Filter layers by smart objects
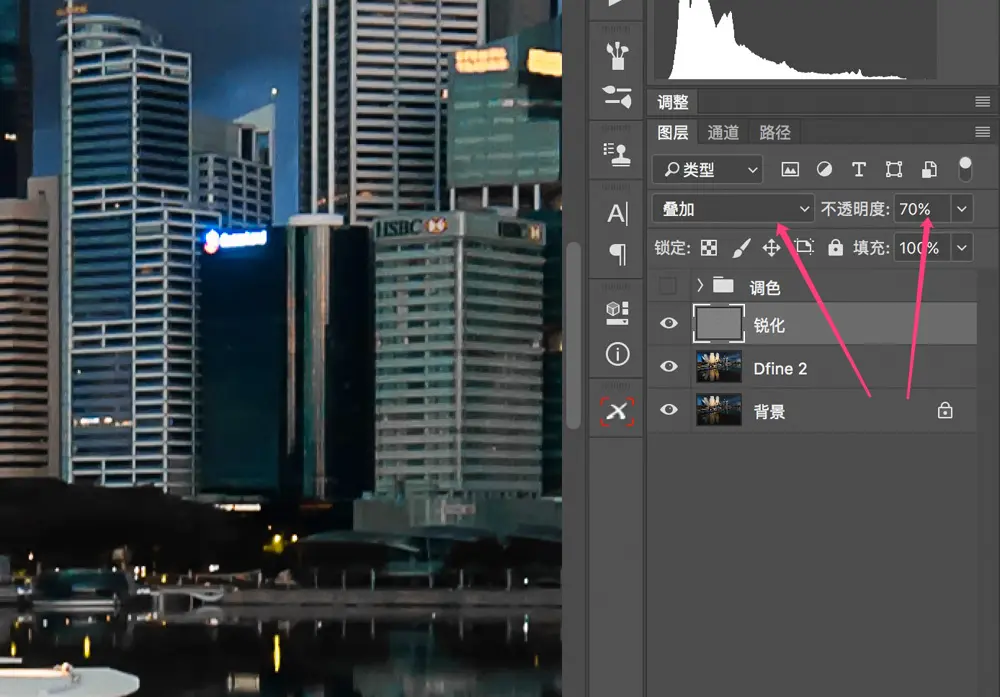The width and height of the screenshot is (1000, 697). tap(929, 169)
